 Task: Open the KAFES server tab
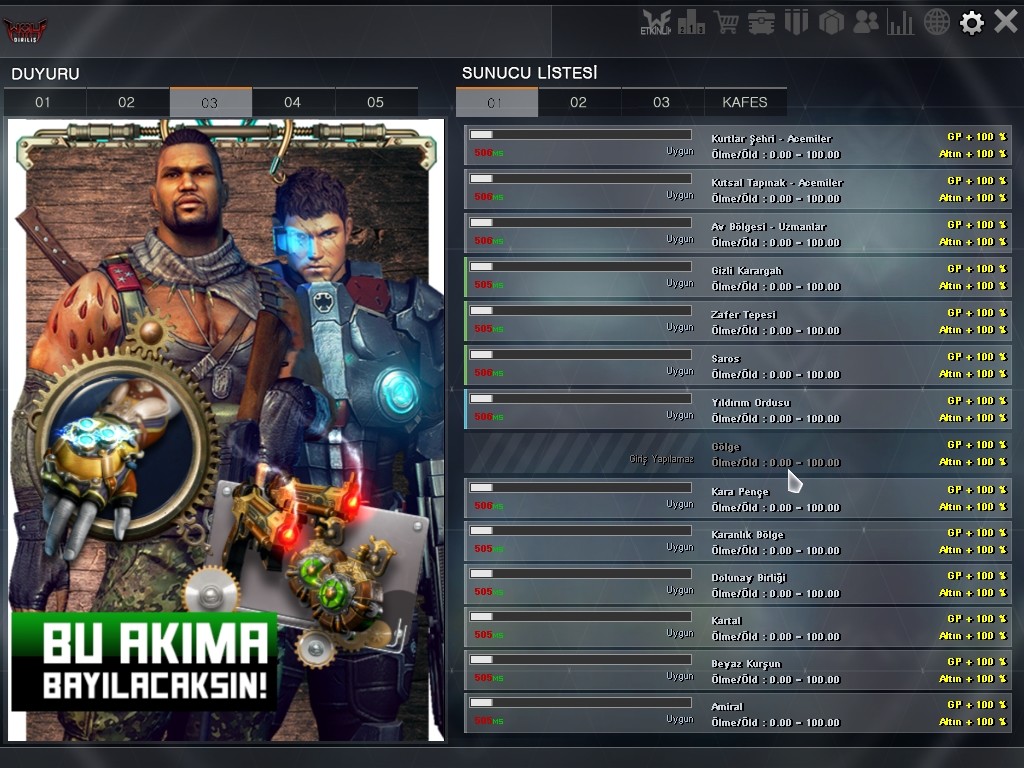pos(745,102)
